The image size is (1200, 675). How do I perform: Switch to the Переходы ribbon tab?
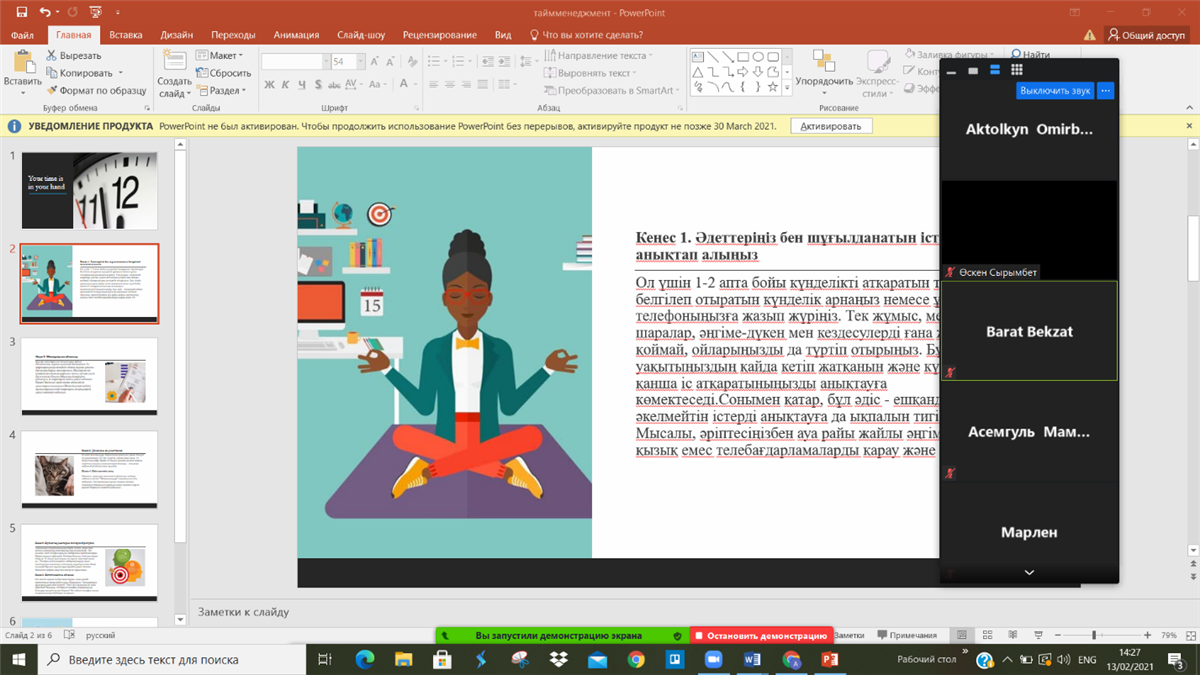coord(233,35)
